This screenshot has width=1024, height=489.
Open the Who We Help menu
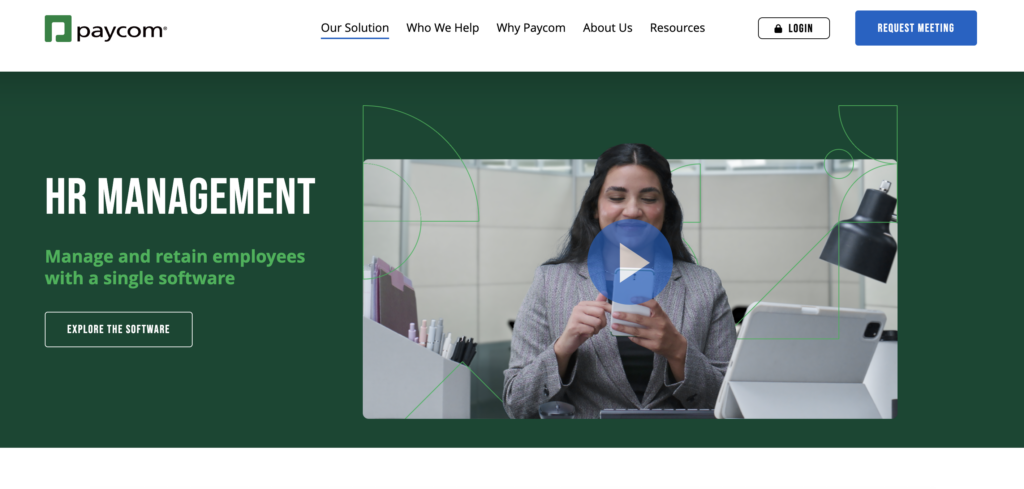[443, 28]
